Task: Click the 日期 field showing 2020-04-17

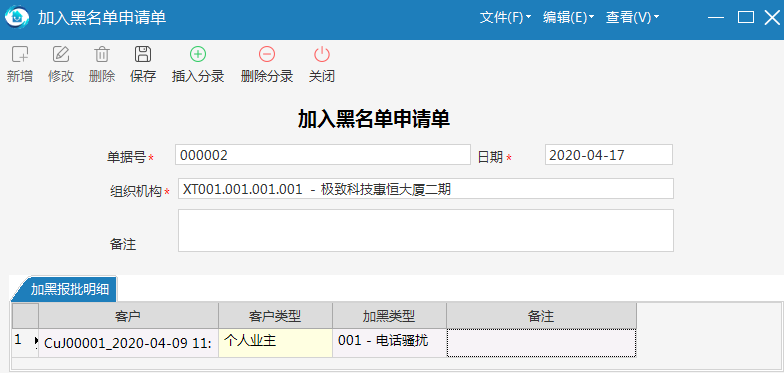Action: (608, 155)
